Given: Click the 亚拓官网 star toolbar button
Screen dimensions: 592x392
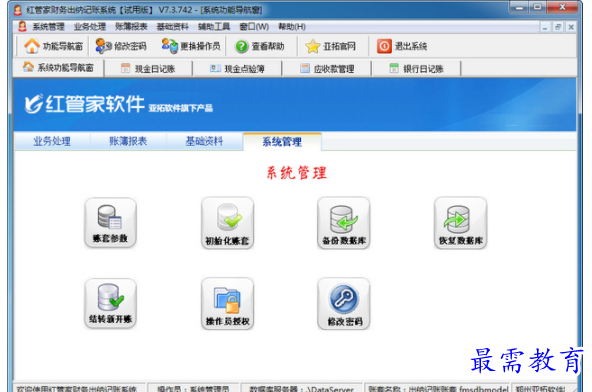Looking at the screenshot, I should (330, 46).
